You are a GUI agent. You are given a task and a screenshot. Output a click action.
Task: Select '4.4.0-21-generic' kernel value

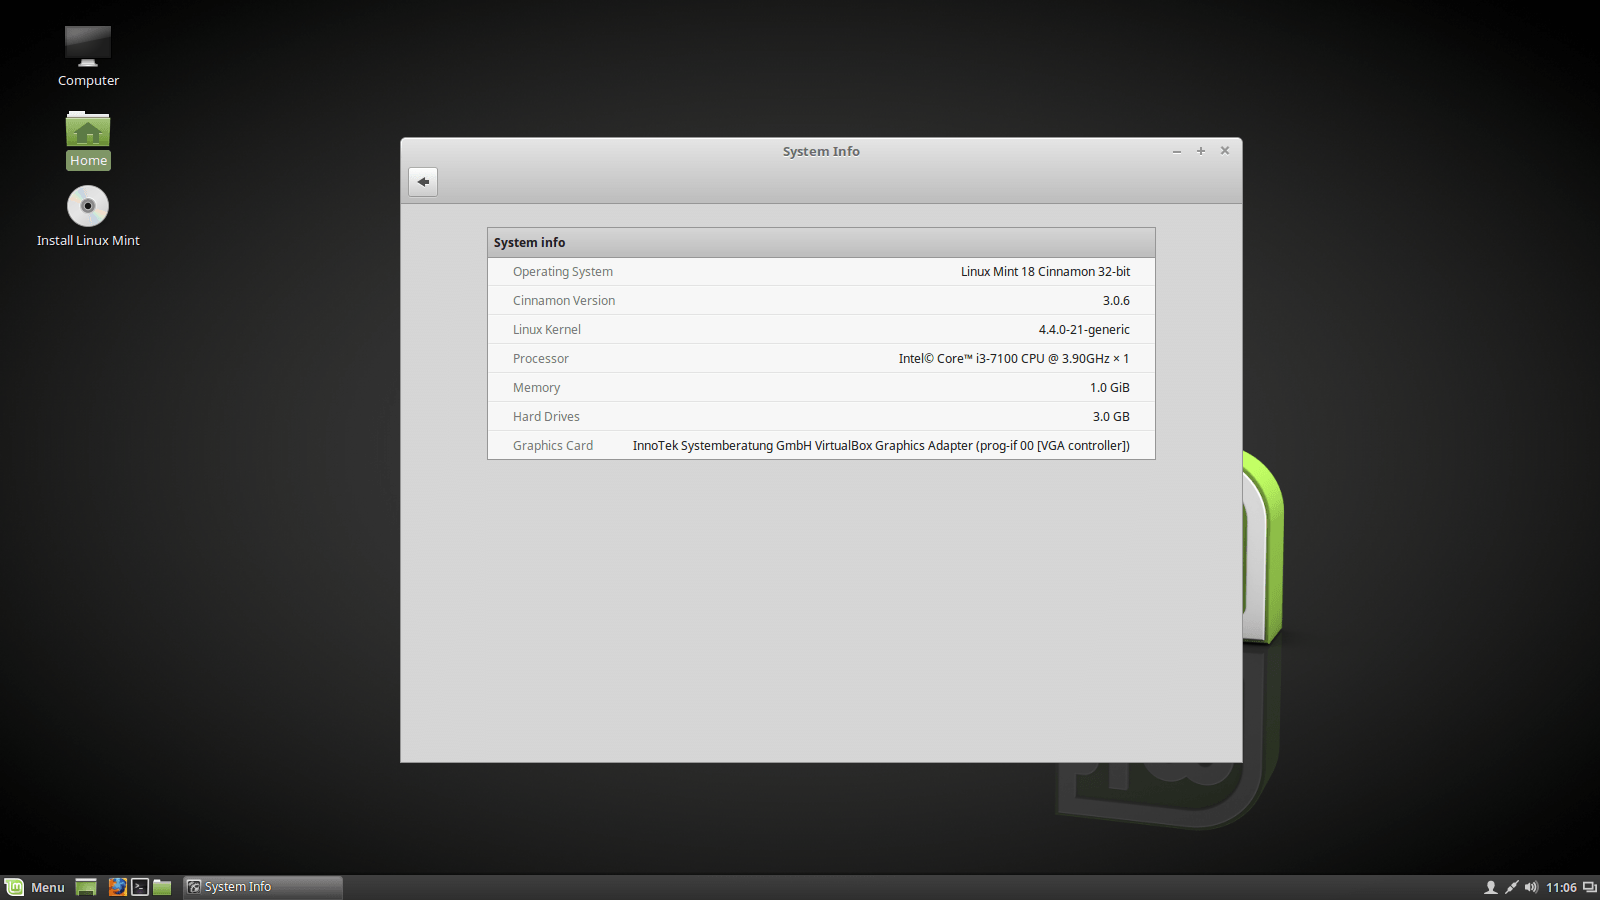coord(1084,330)
